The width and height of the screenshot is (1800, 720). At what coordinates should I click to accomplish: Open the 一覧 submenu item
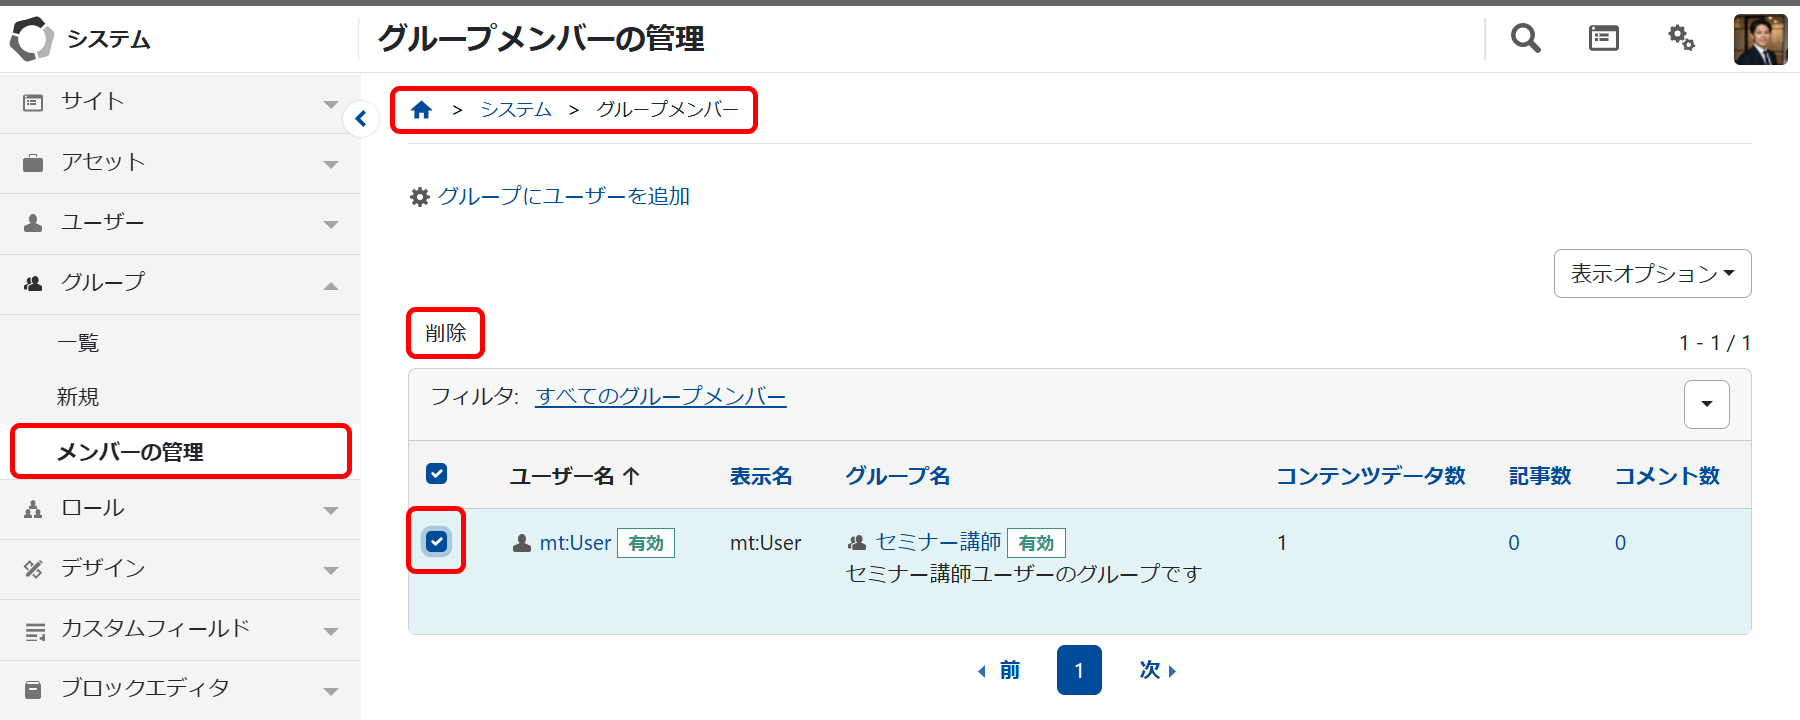point(78,343)
